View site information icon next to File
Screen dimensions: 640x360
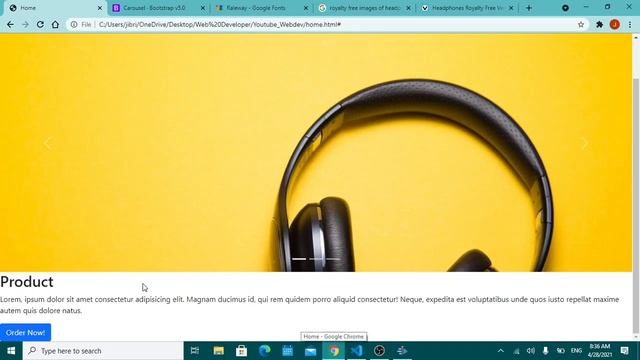click(x=74, y=24)
